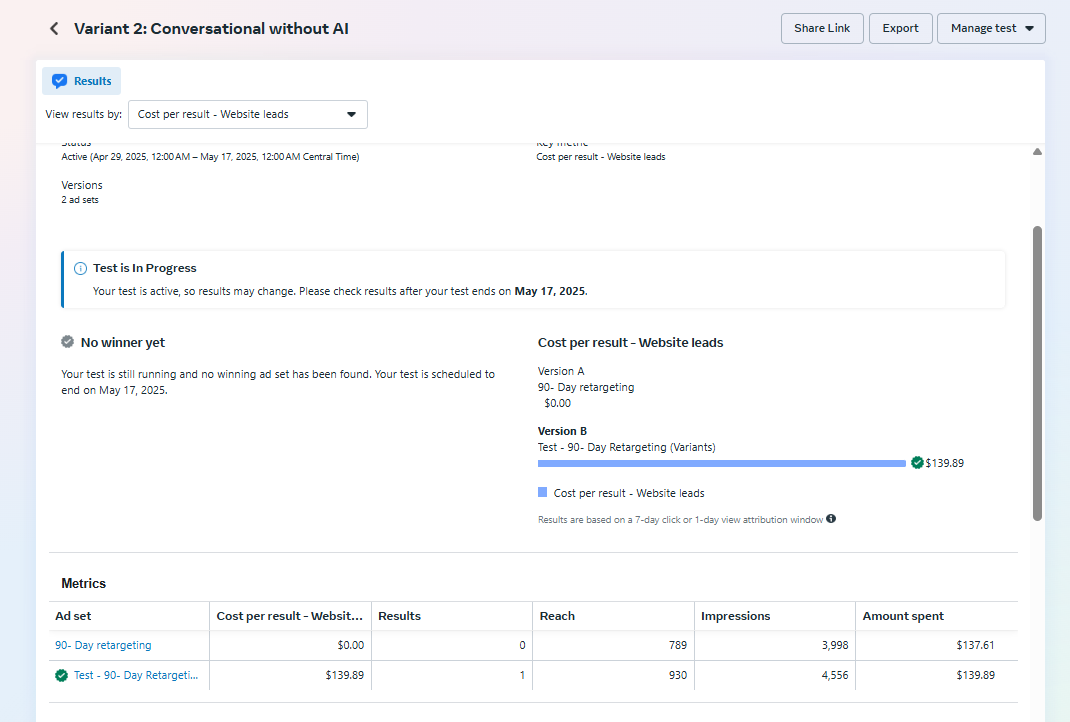The width and height of the screenshot is (1070, 722).
Task: Click the attribution window info icon
Action: tap(830, 519)
